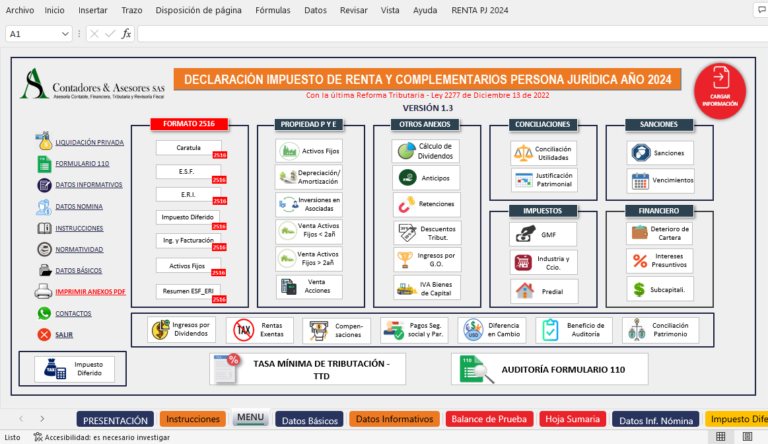Open Rentas Exentas no-tax button
Screen dimensions: 768x444
[260, 330]
